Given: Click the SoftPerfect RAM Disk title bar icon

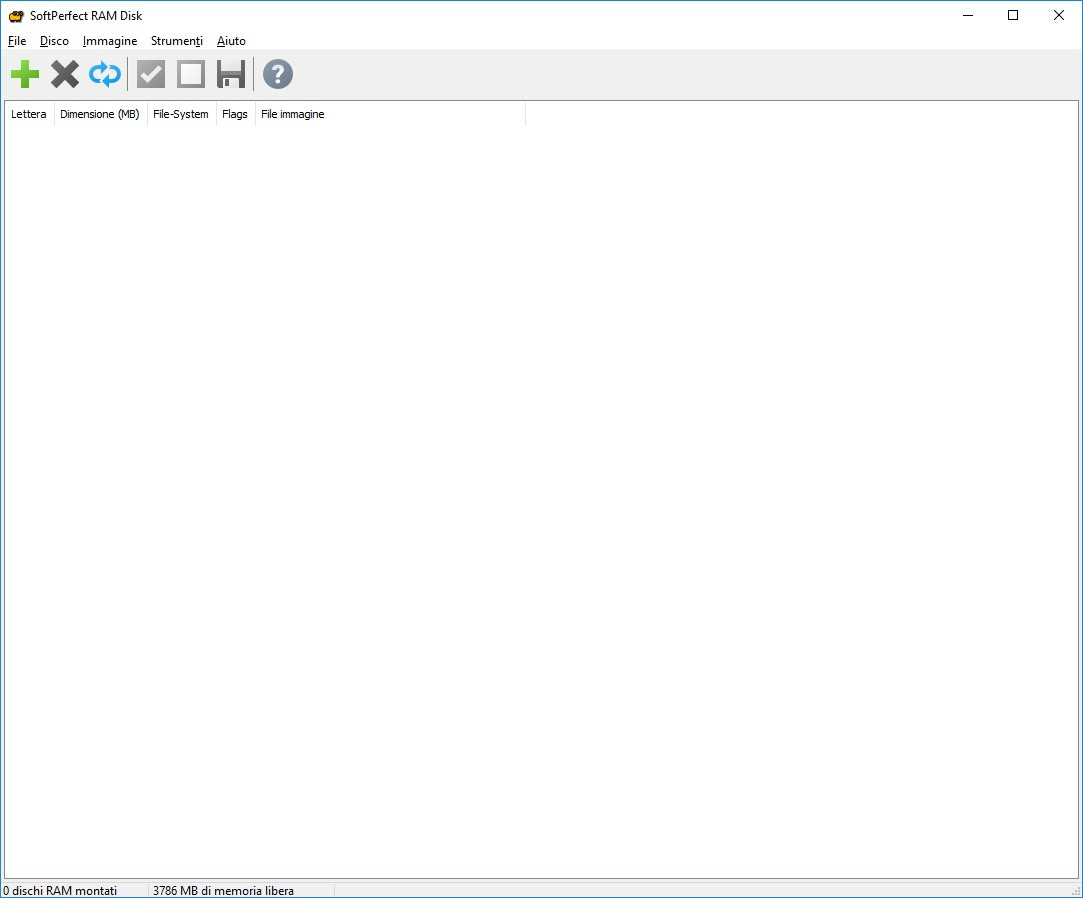Looking at the screenshot, I should point(16,15).
